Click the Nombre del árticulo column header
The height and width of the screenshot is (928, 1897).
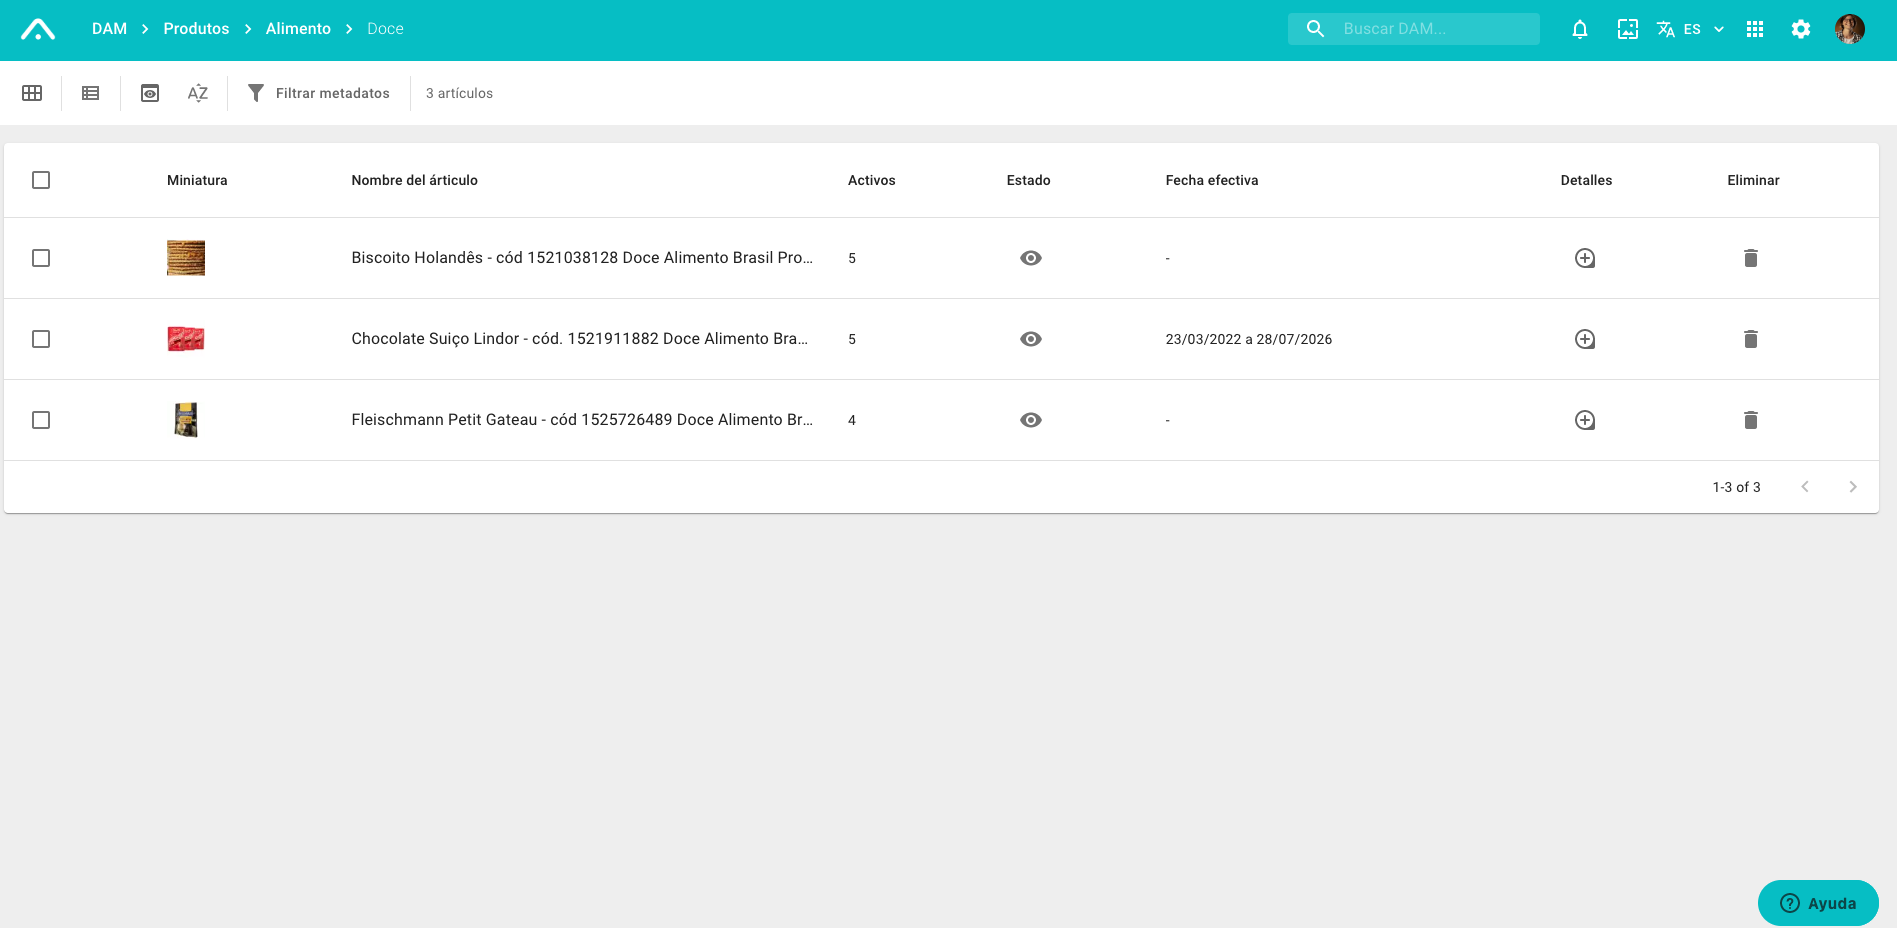tap(415, 180)
